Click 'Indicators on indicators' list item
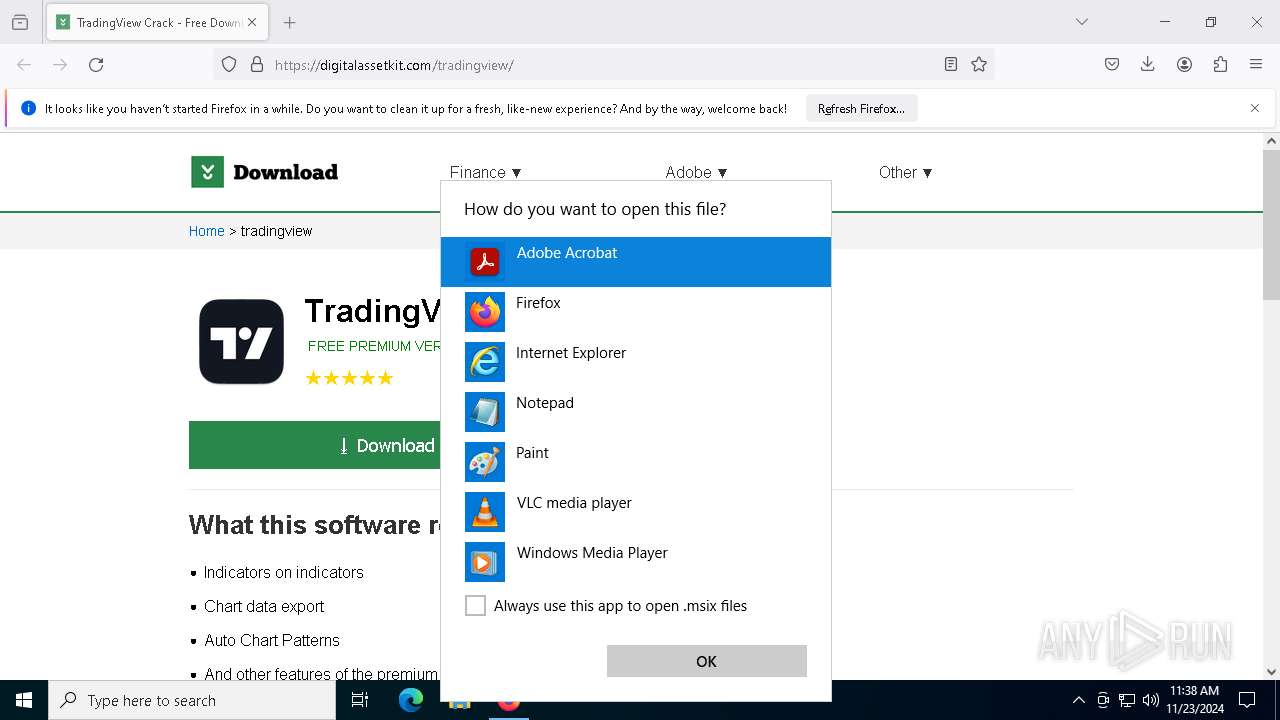Viewport: 1280px width, 720px height. pyautogui.click(x=284, y=572)
